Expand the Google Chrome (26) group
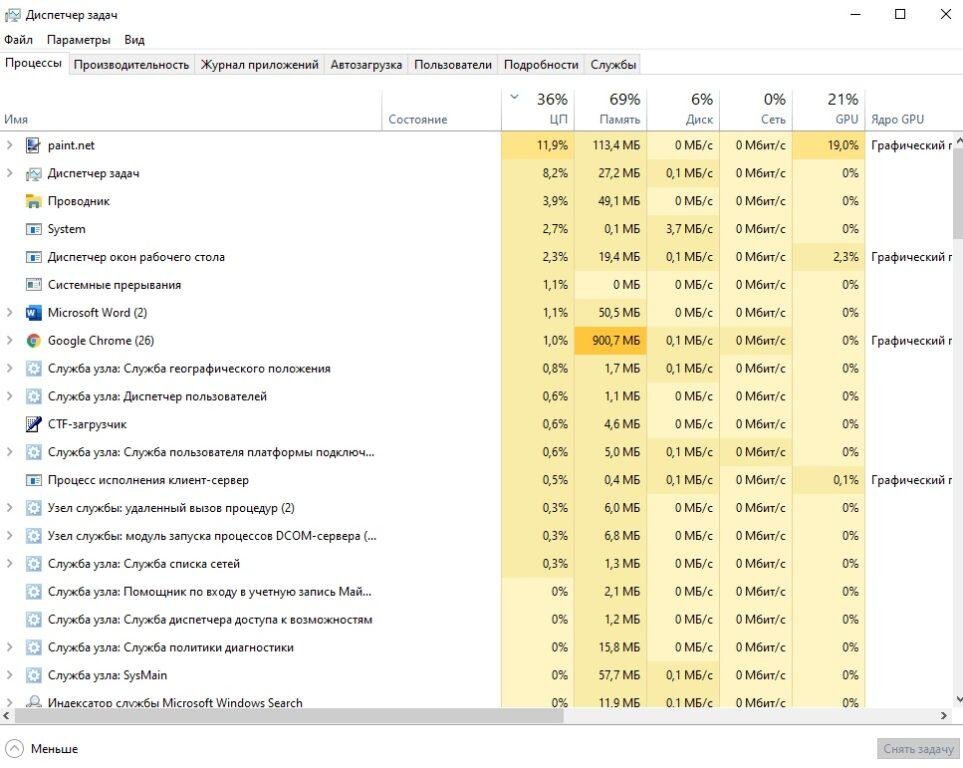The image size is (963, 768). click(9, 340)
